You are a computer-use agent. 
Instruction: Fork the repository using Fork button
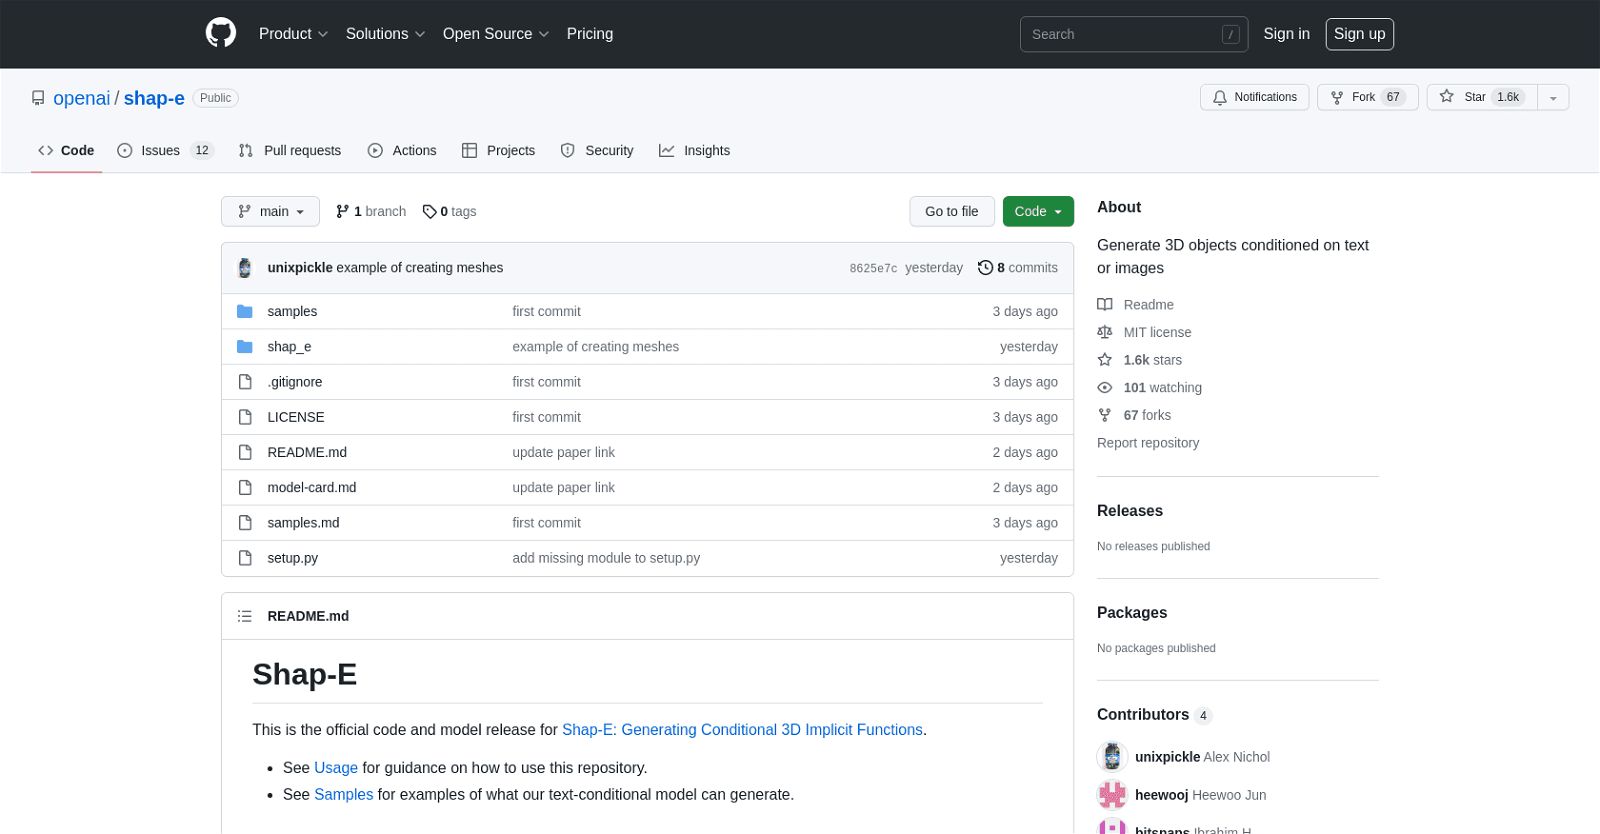(1366, 97)
